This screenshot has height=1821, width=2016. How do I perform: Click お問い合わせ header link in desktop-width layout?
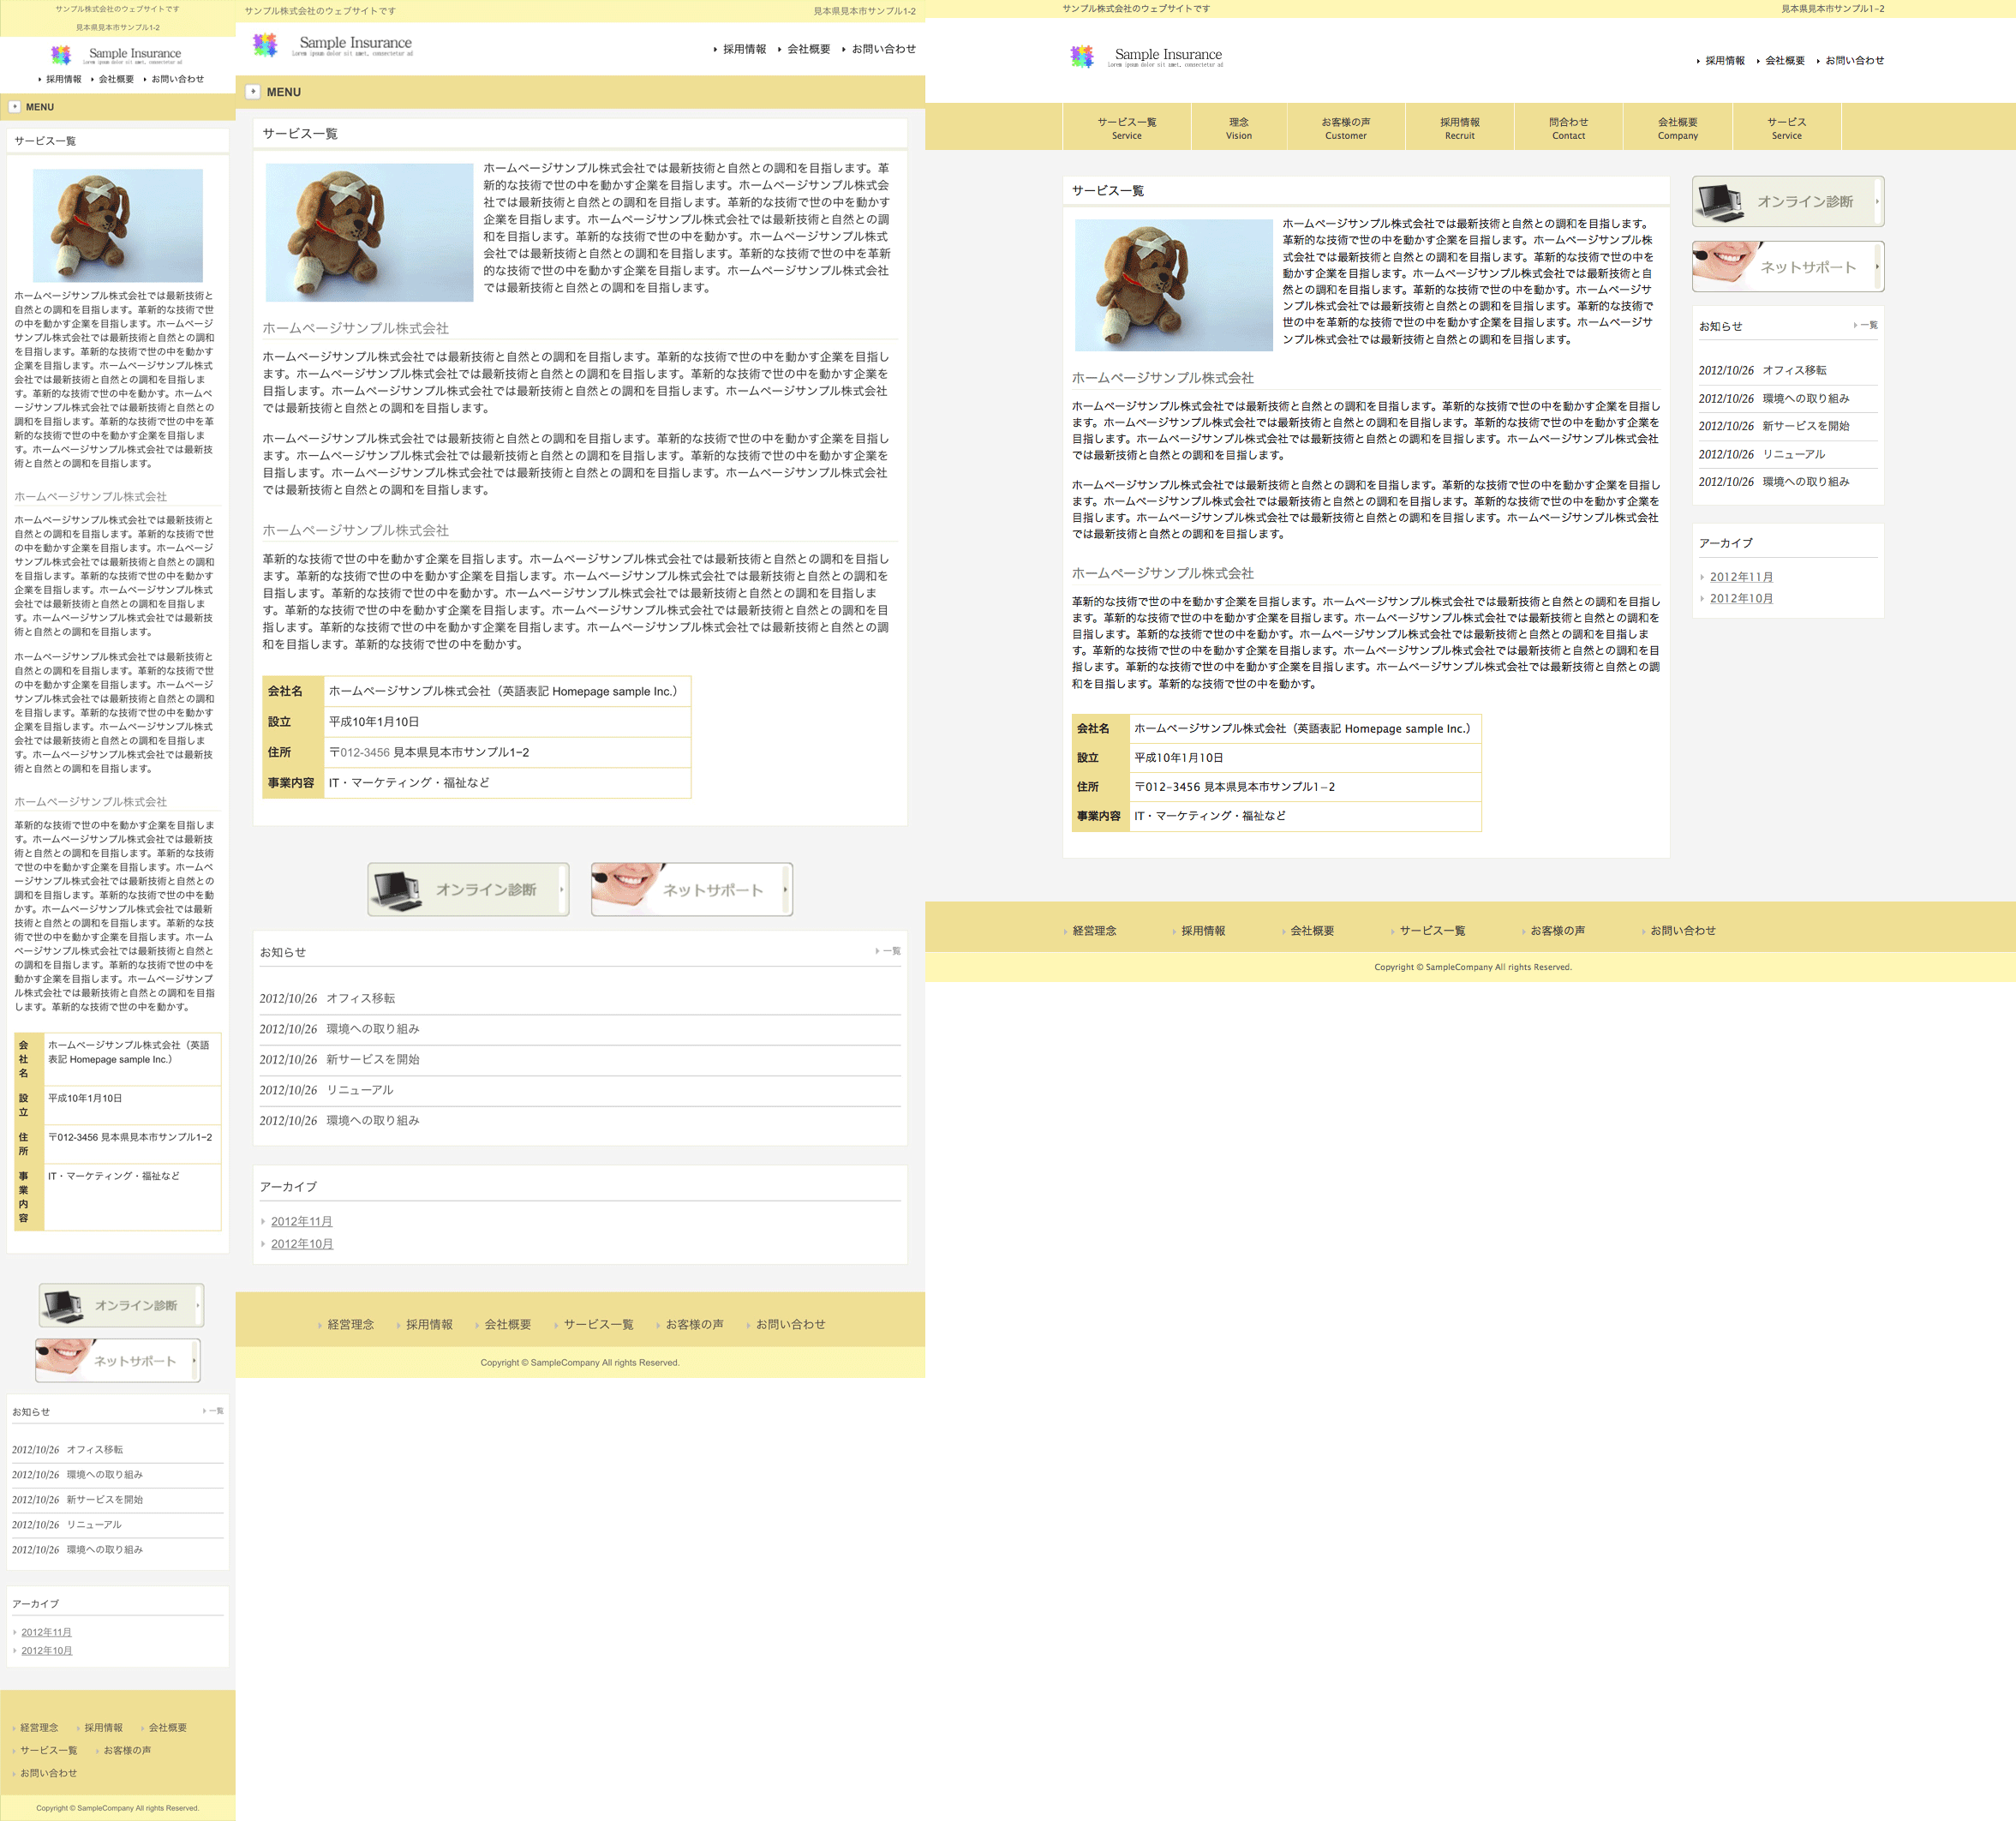pos(1854,61)
